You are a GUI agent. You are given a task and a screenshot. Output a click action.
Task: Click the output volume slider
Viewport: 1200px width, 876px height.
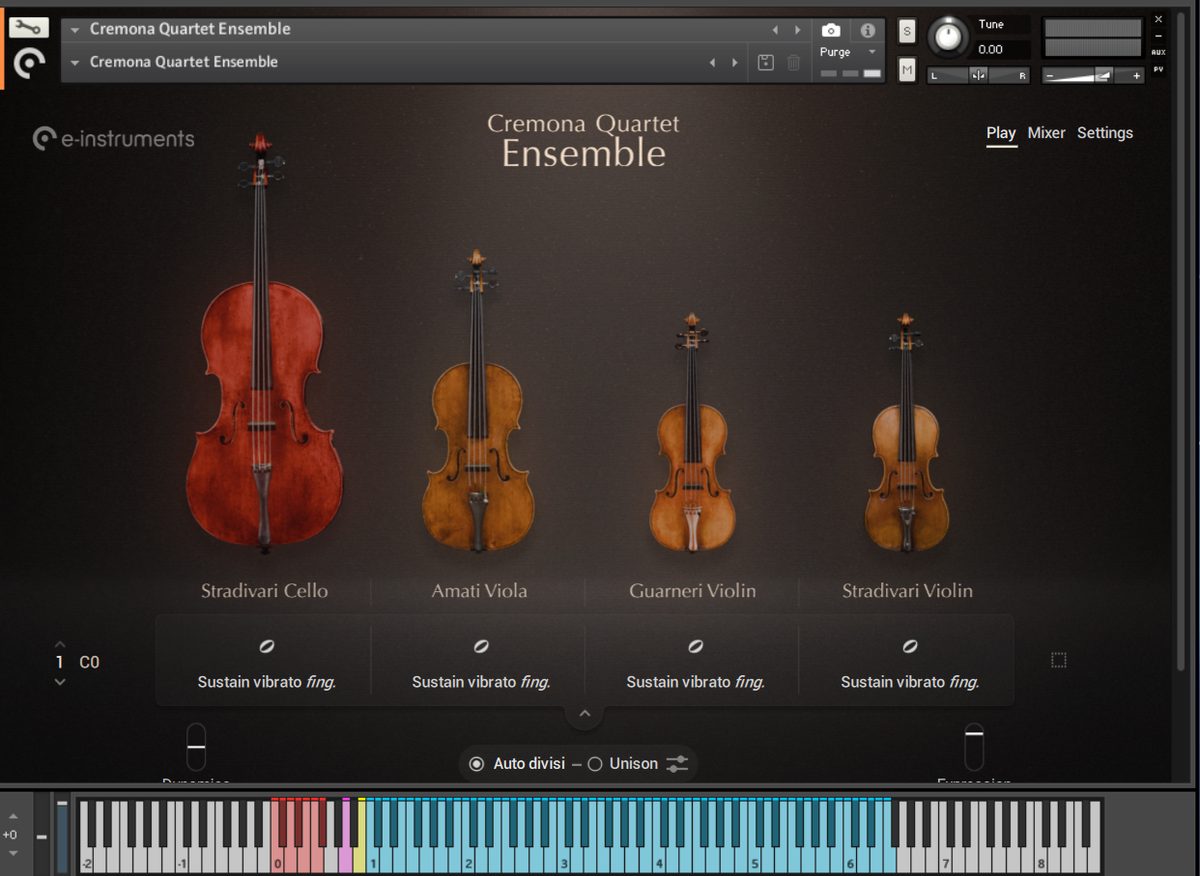coord(1093,76)
